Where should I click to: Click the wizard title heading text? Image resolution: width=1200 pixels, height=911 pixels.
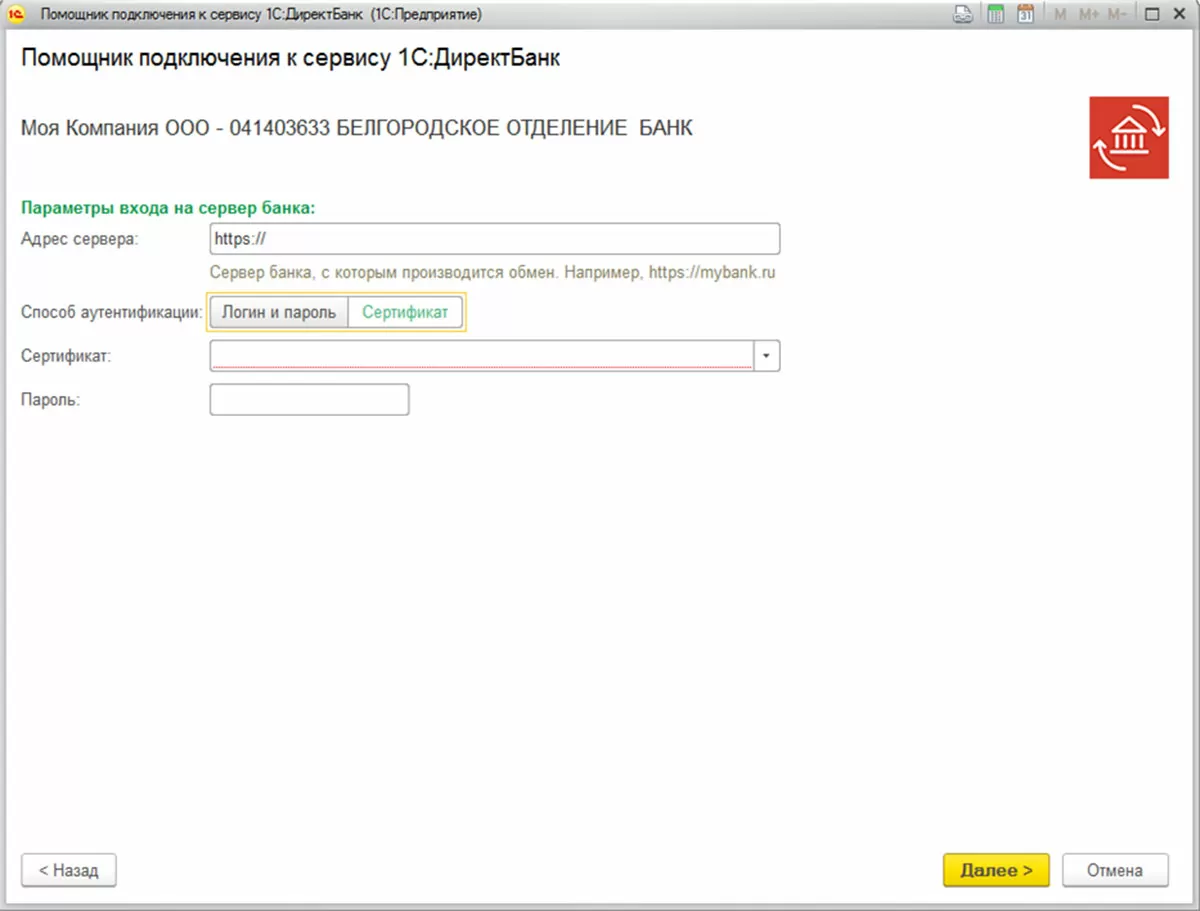[x=291, y=59]
